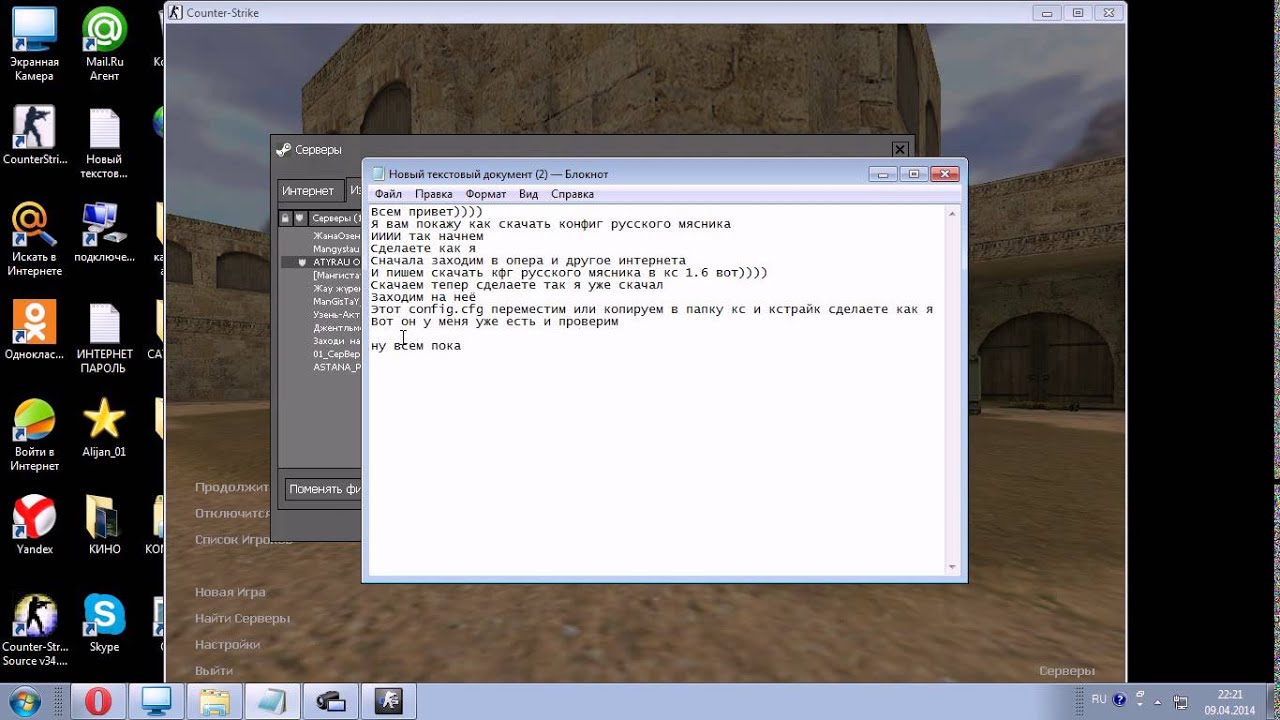Select the CounterStri... desktop shortcut

pyautogui.click(x=34, y=135)
